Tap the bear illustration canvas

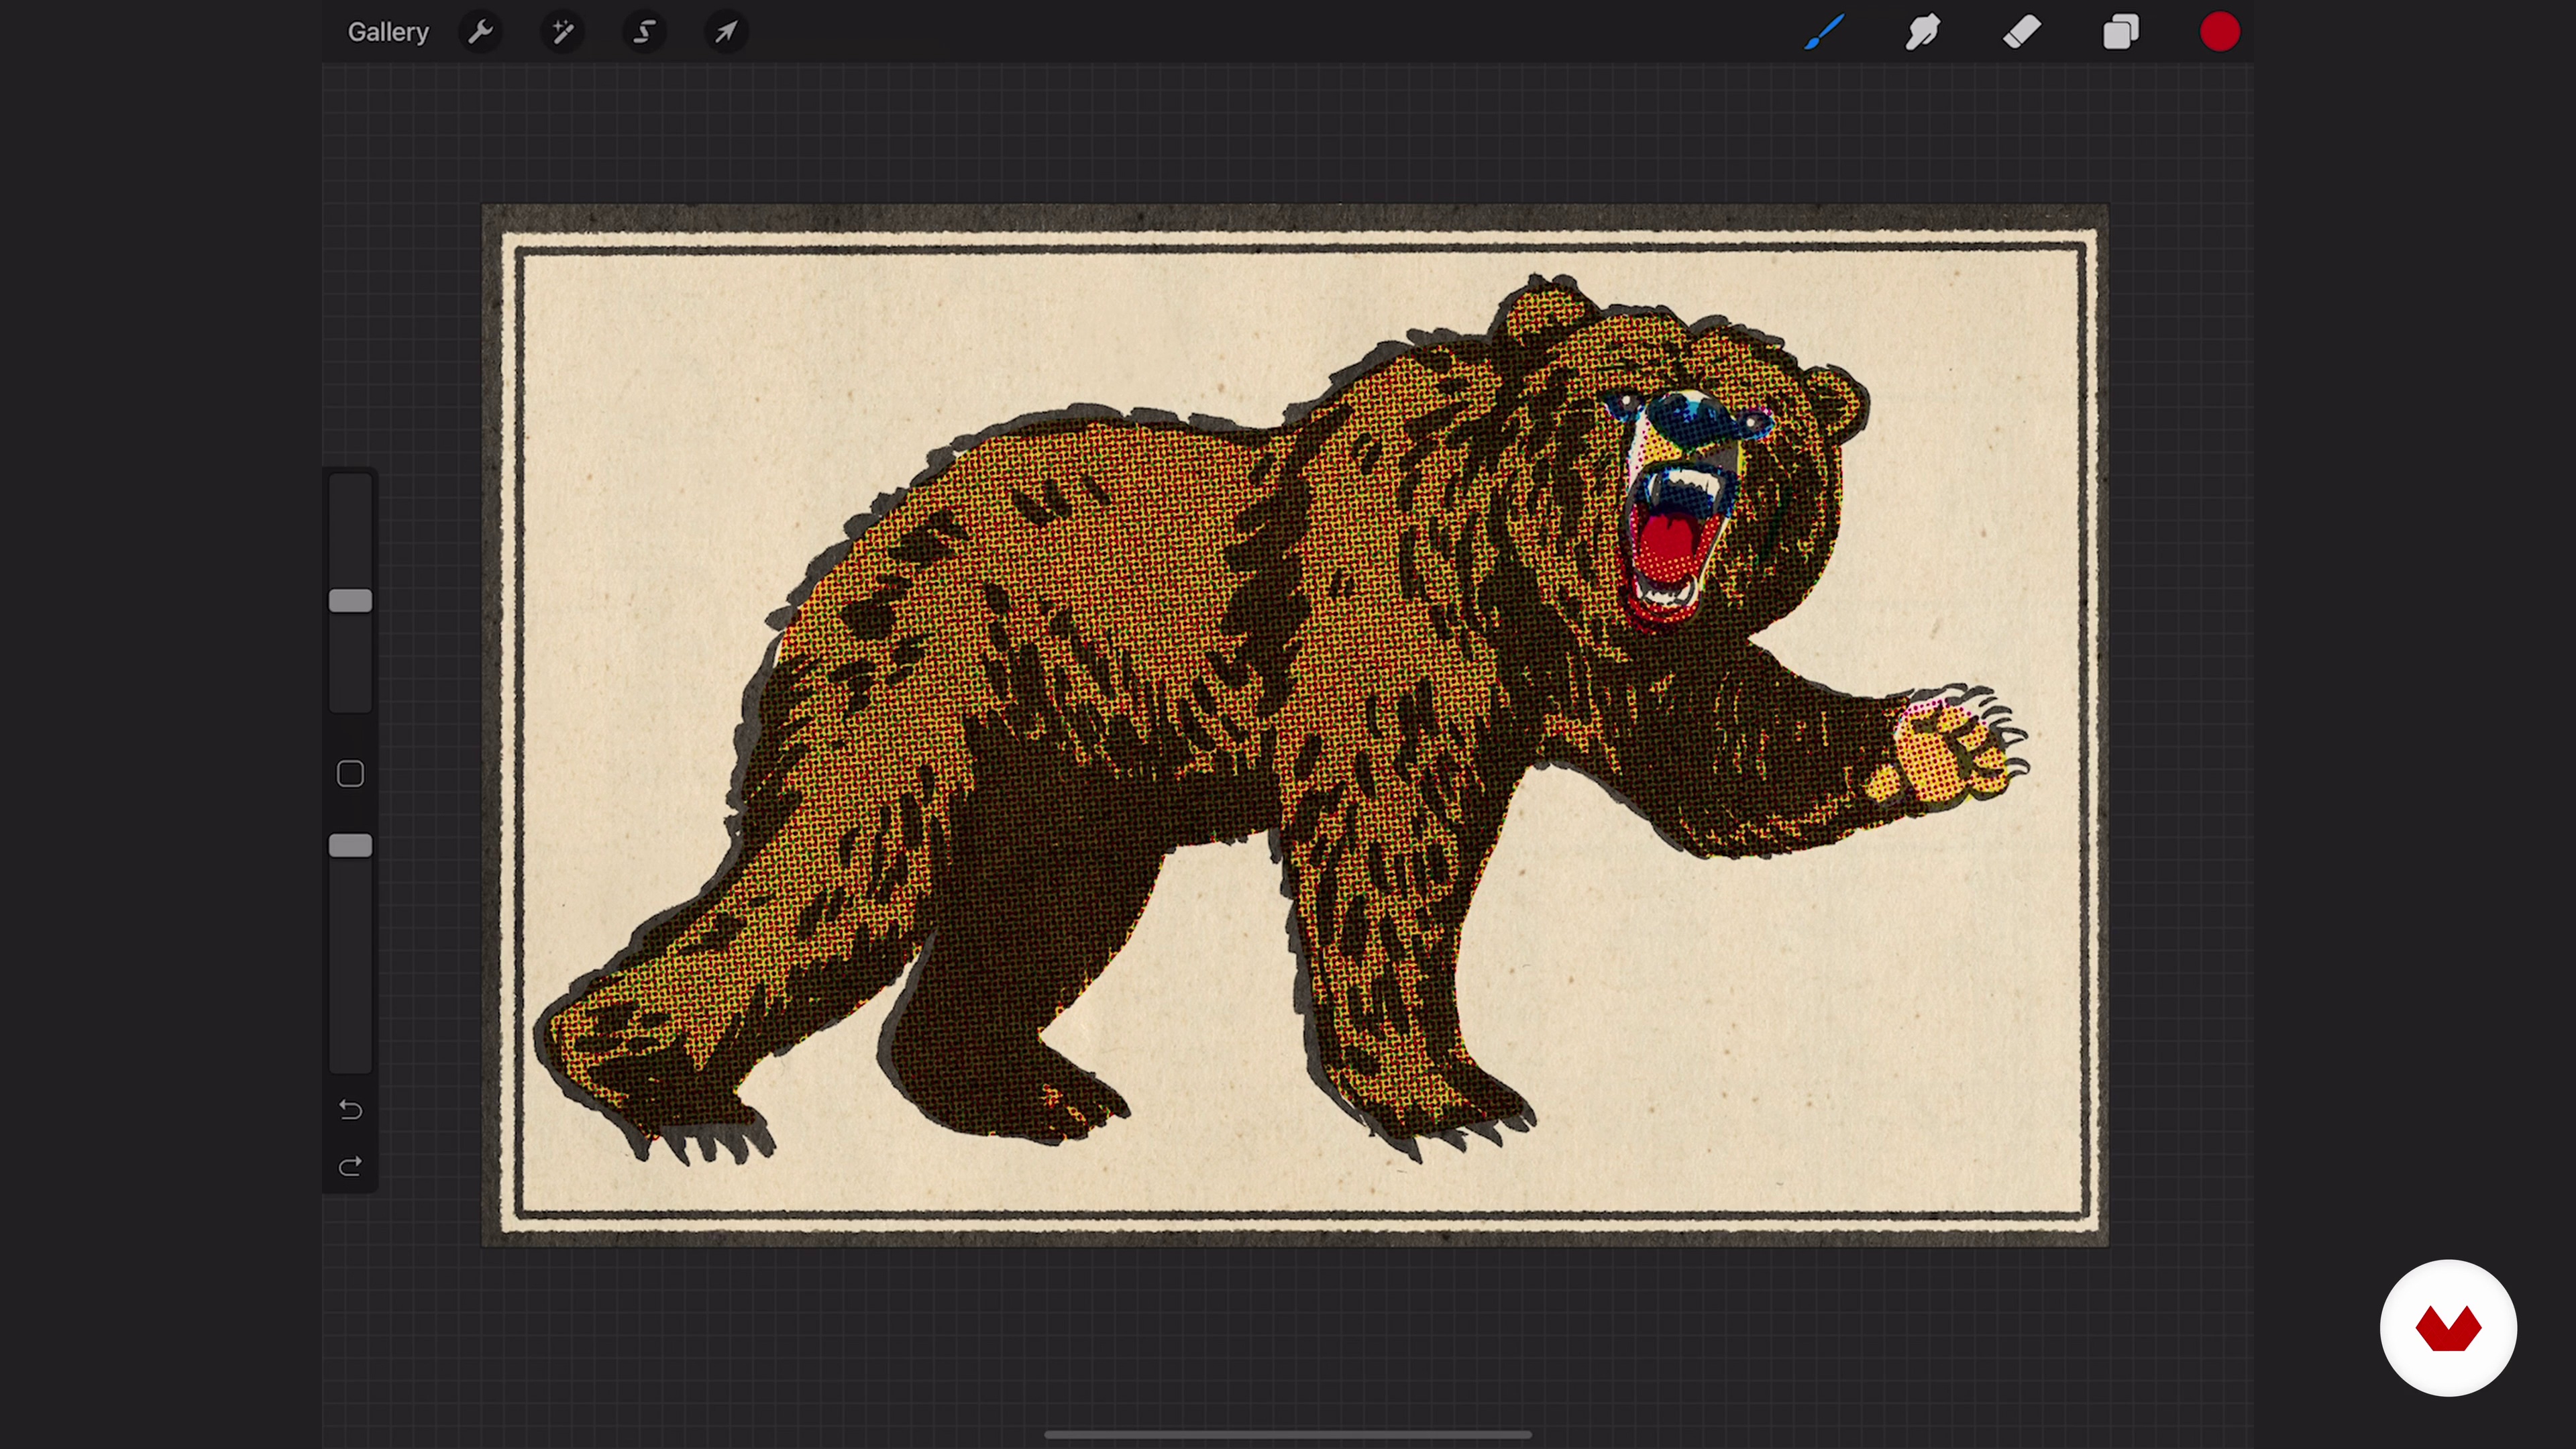1295,726
